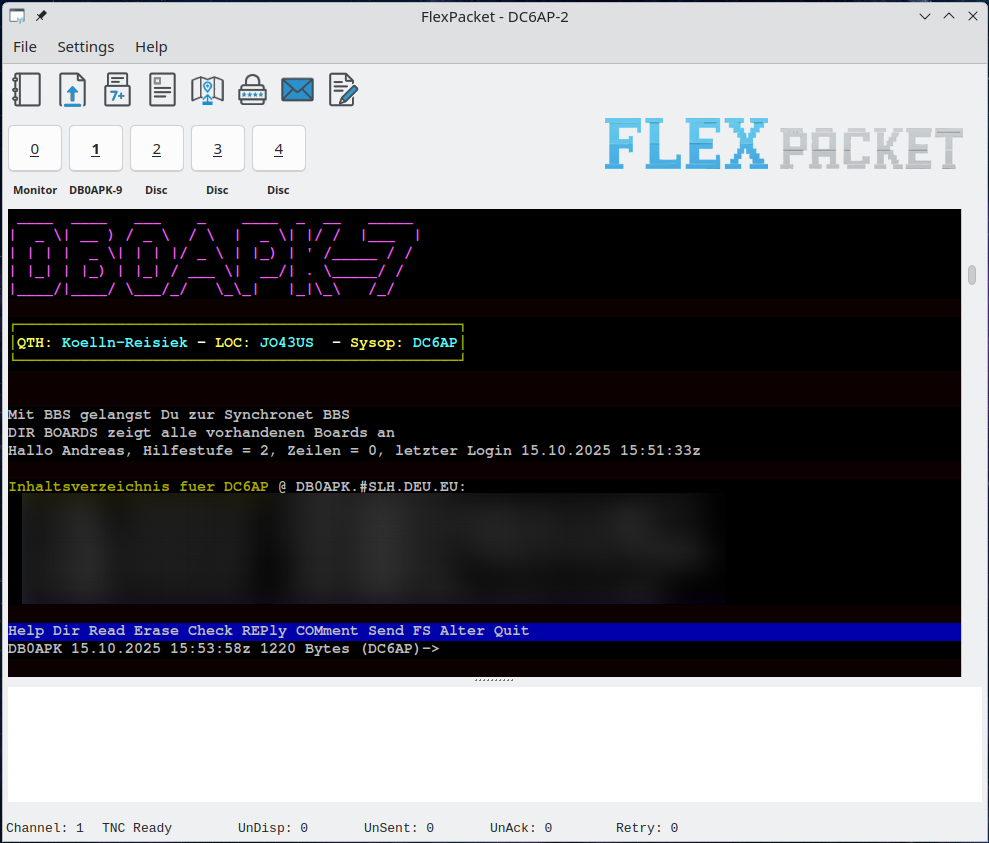Click the terminal vertical scrollbar handle

(972, 276)
